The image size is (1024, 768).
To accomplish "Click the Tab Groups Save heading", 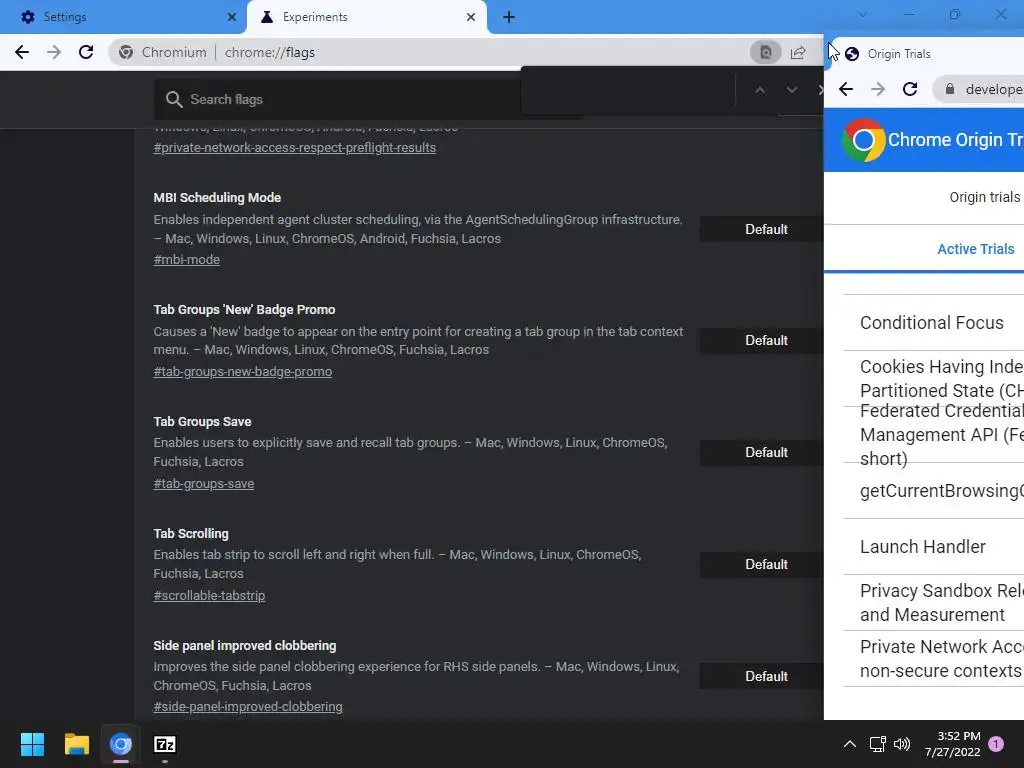I will [x=202, y=422].
